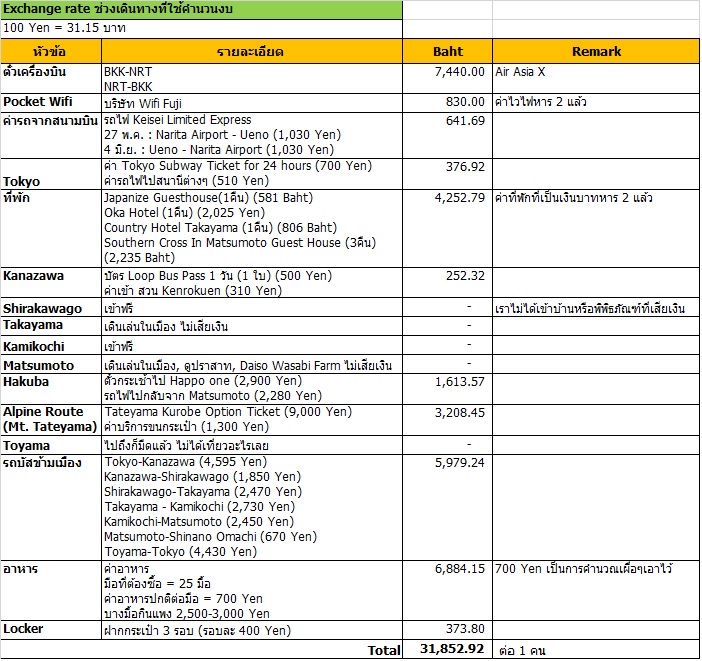Image resolution: width=702 pixels, height=661 pixels.
Task: Select the 'Hakuba' row label
Action: [51, 389]
